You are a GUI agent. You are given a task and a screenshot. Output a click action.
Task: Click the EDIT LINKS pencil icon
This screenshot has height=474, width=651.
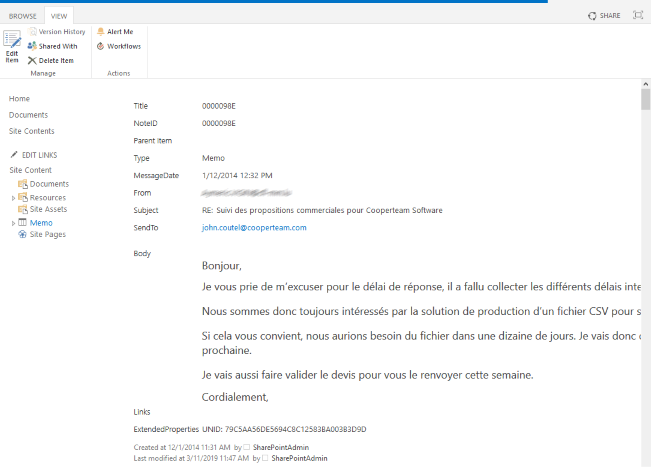pyautogui.click(x=14, y=154)
